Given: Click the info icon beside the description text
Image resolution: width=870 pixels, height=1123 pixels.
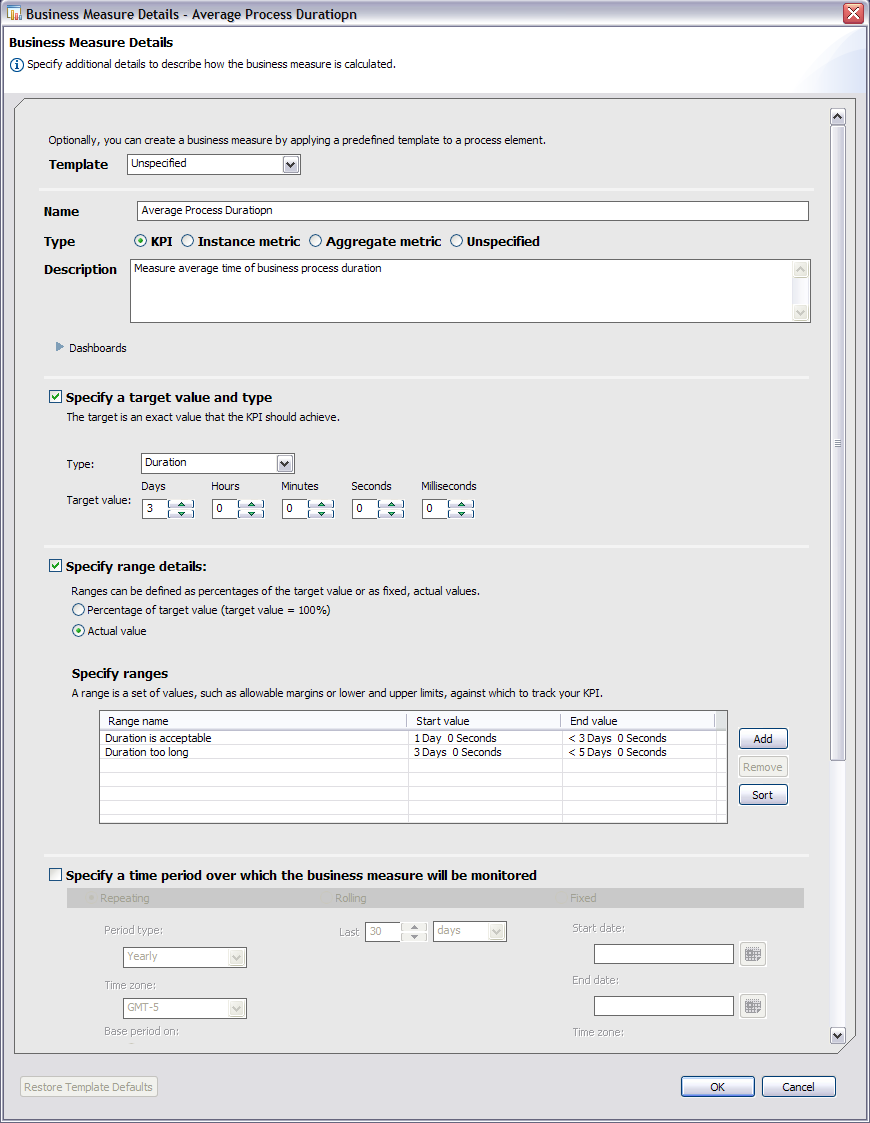Looking at the screenshot, I should (16, 65).
